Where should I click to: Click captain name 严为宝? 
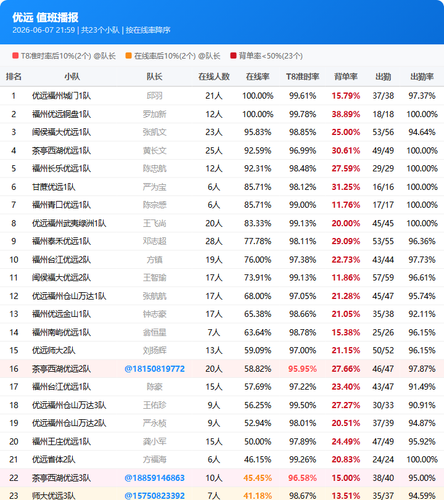[154, 187]
